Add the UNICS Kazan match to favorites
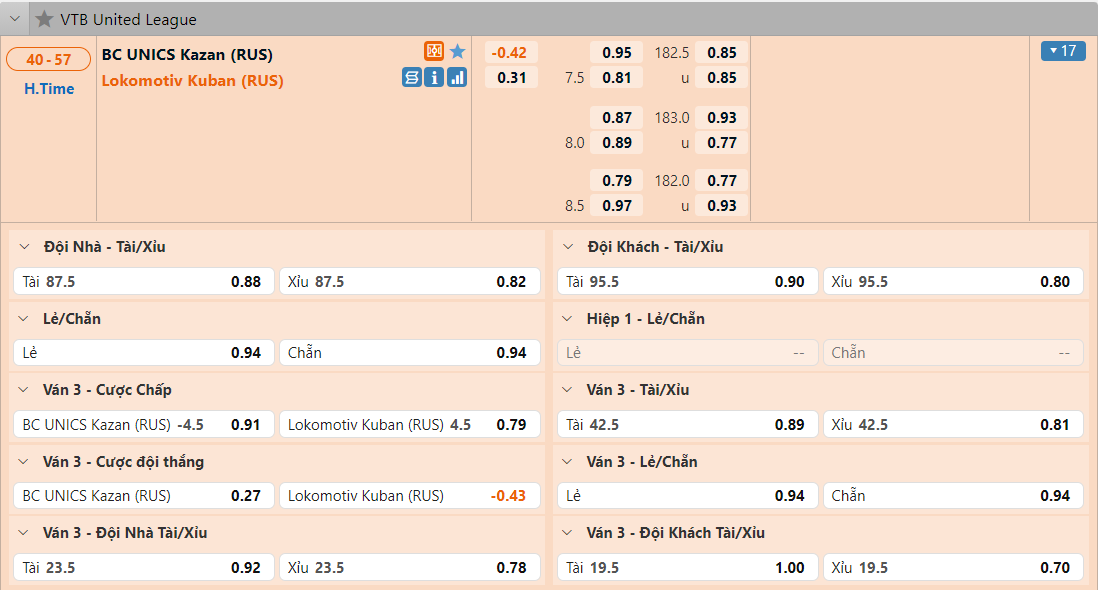The height and width of the screenshot is (590, 1098). [x=458, y=52]
